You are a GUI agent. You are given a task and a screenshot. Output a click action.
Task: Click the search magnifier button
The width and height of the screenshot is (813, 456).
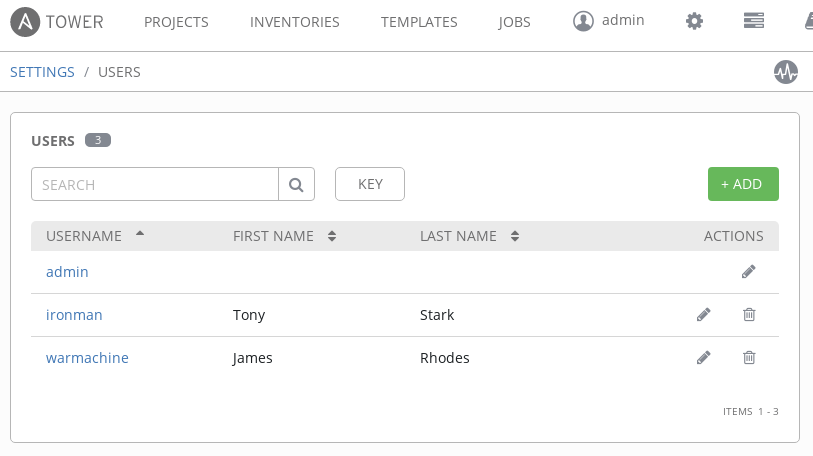(x=296, y=184)
